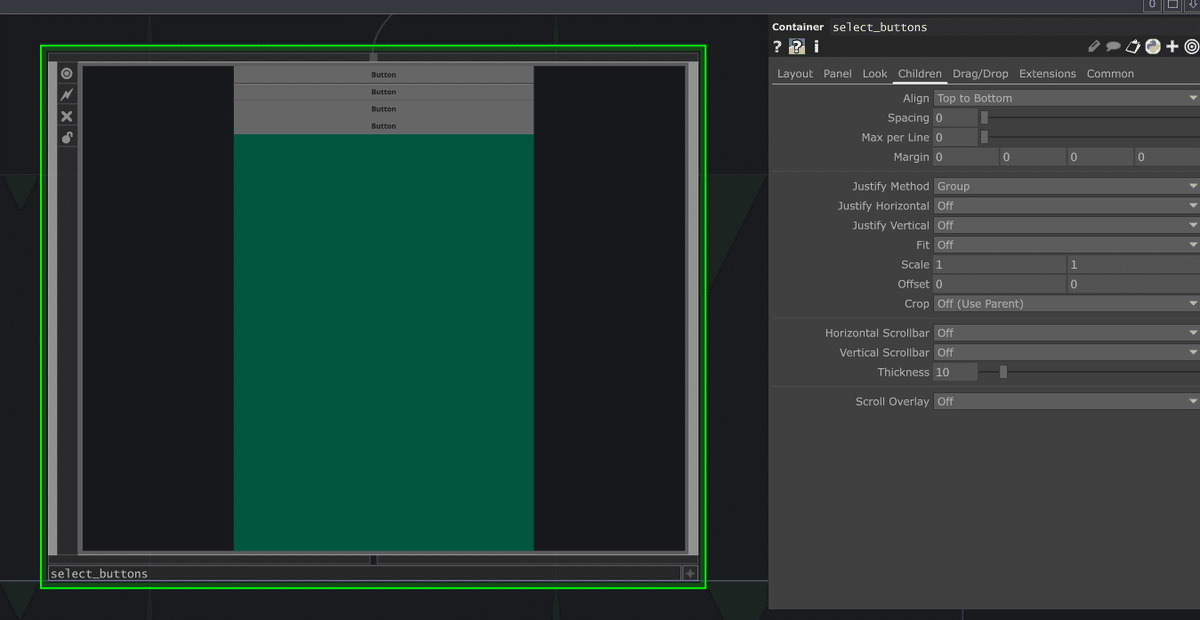Open the Vertical Scrollbar dropdown

[x=1066, y=353]
